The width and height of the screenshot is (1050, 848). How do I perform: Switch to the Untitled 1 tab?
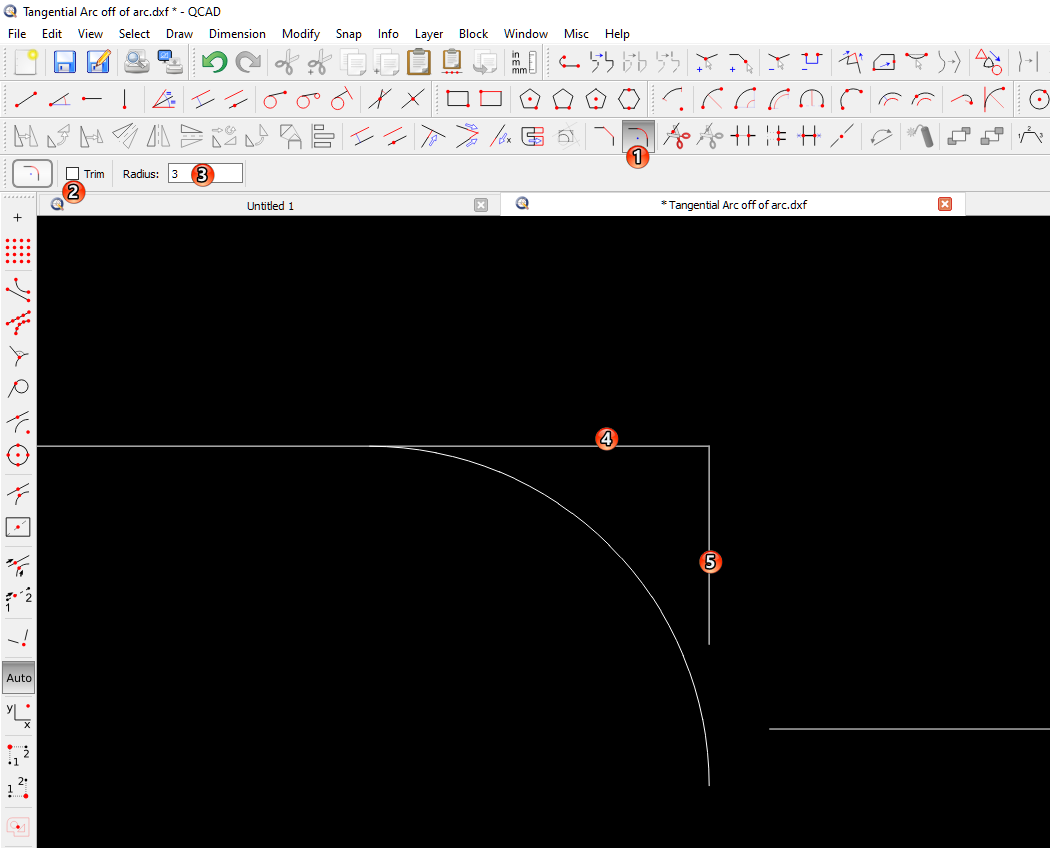(x=270, y=205)
